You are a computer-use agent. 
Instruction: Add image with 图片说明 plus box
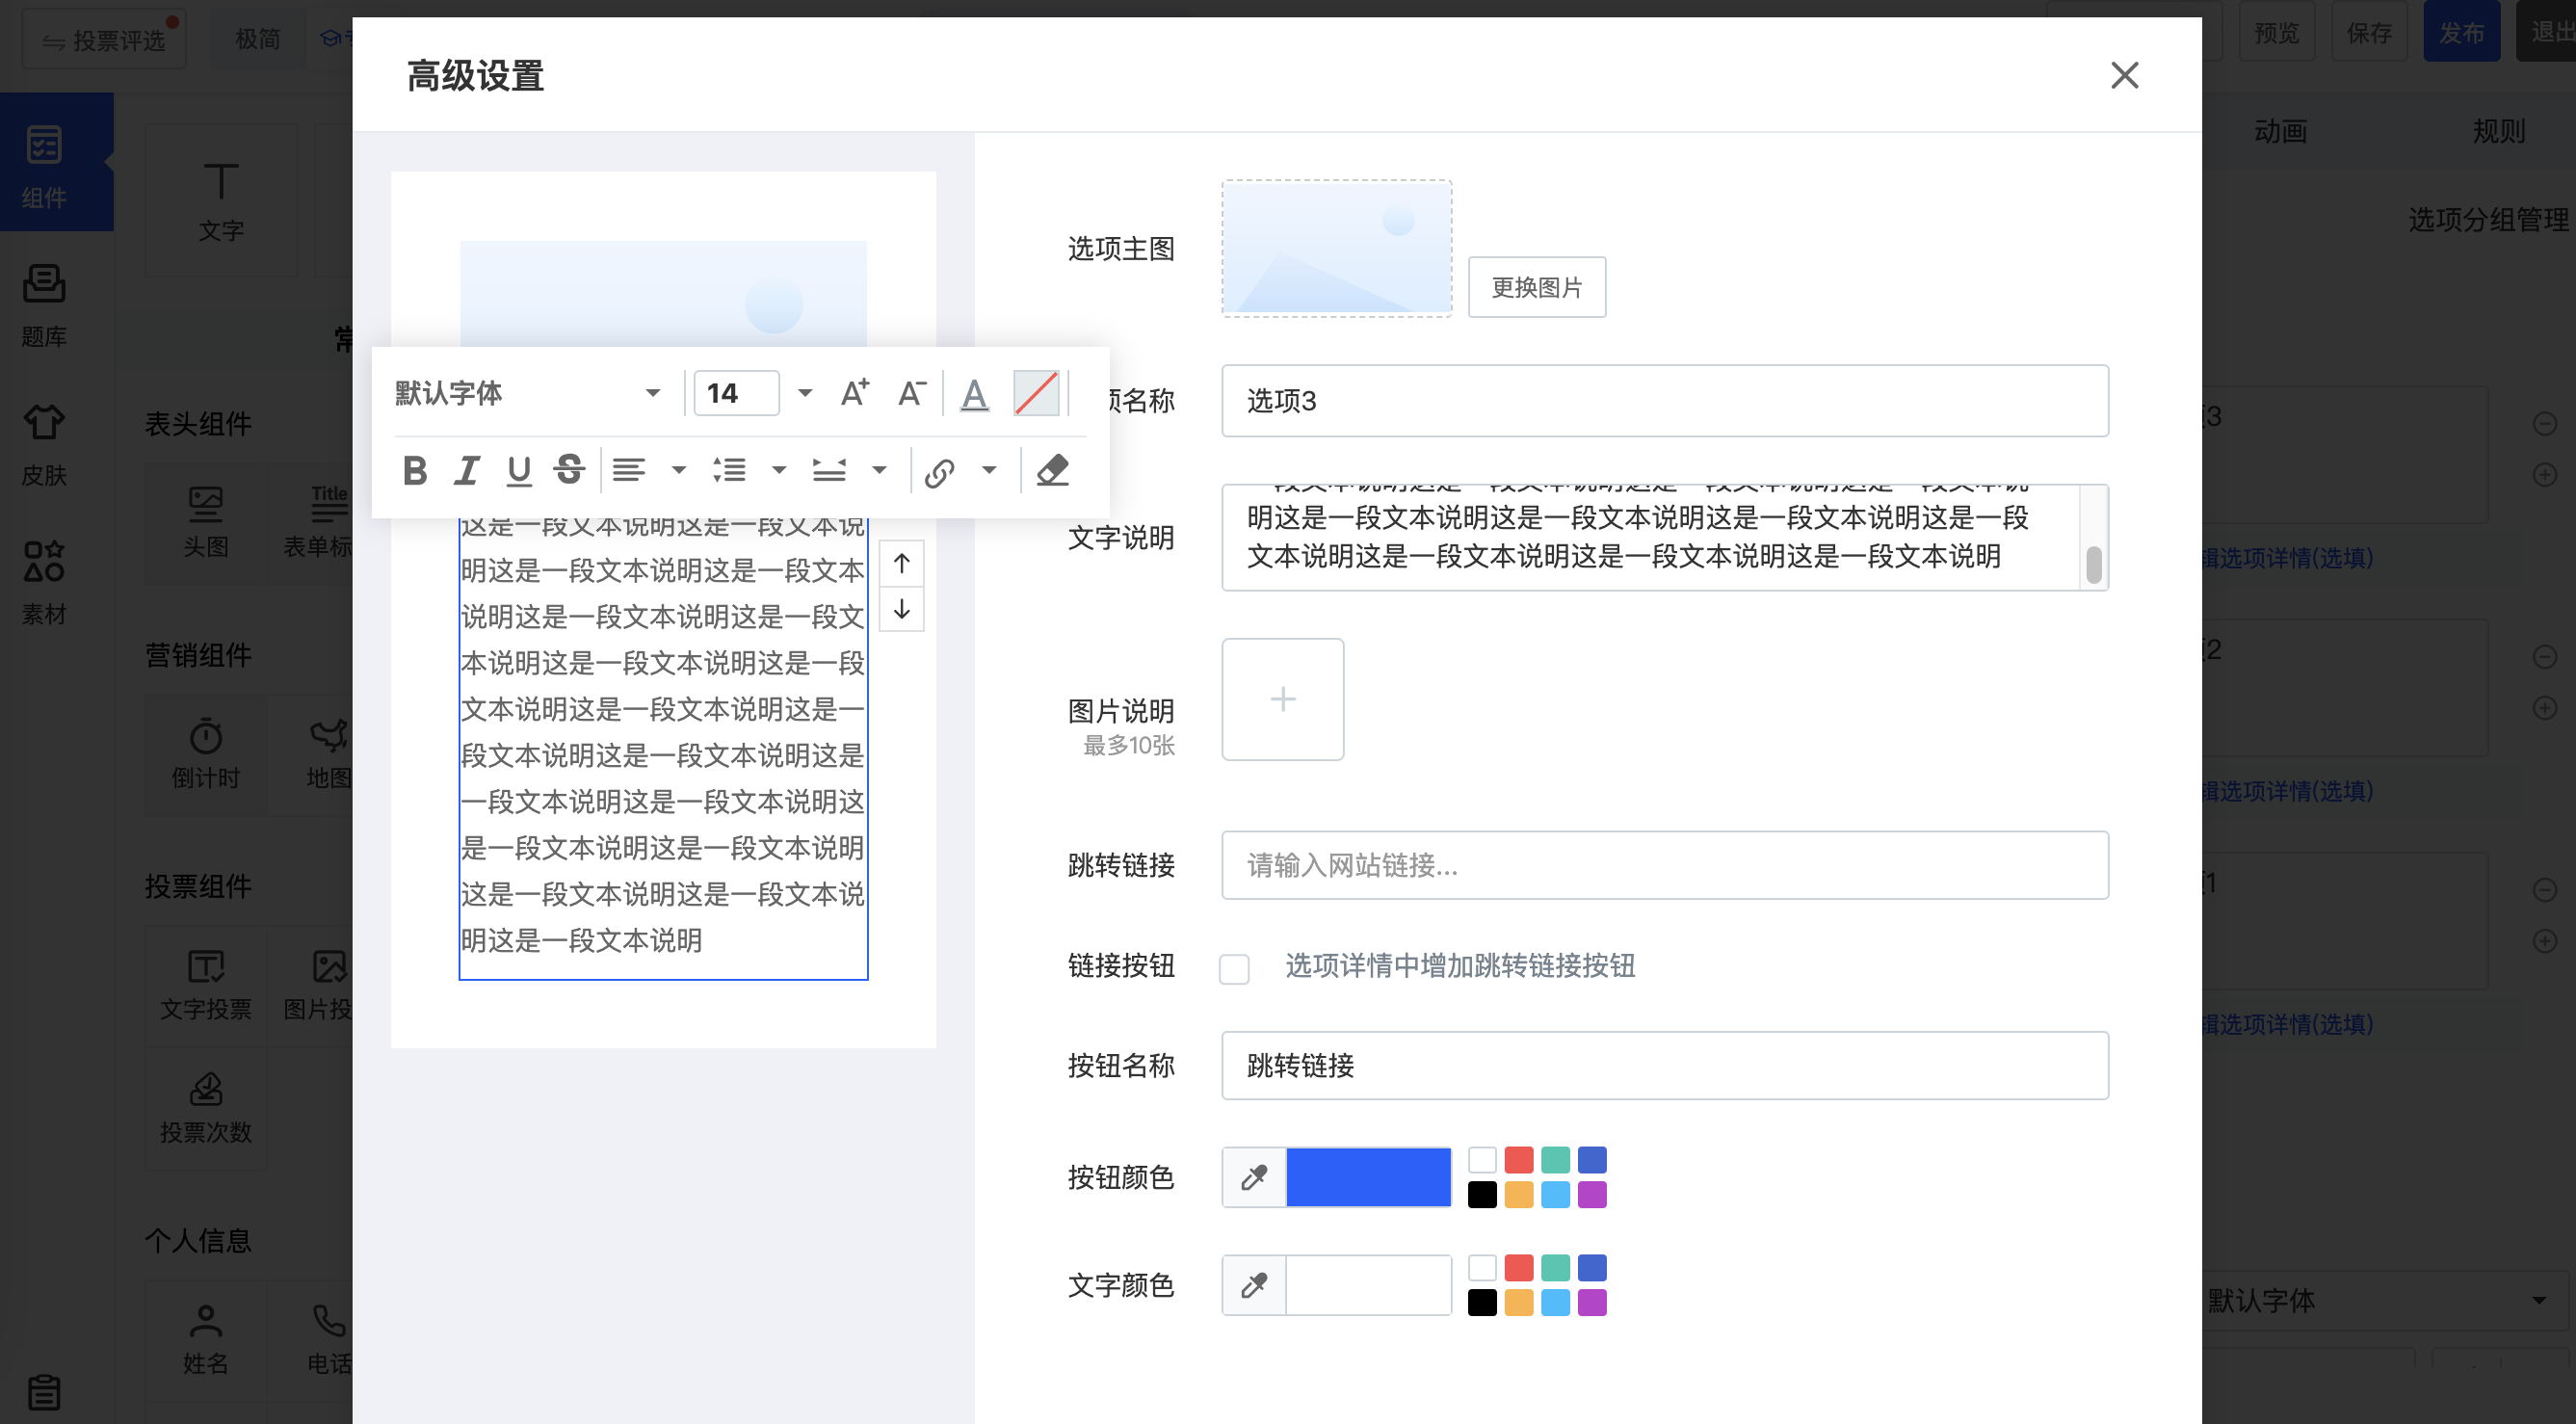(x=1282, y=699)
